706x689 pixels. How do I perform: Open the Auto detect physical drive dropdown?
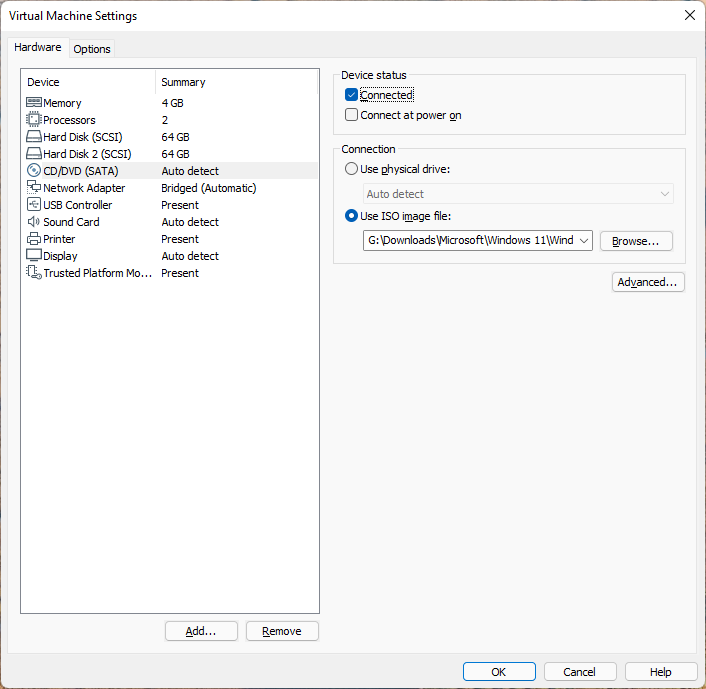pos(518,194)
